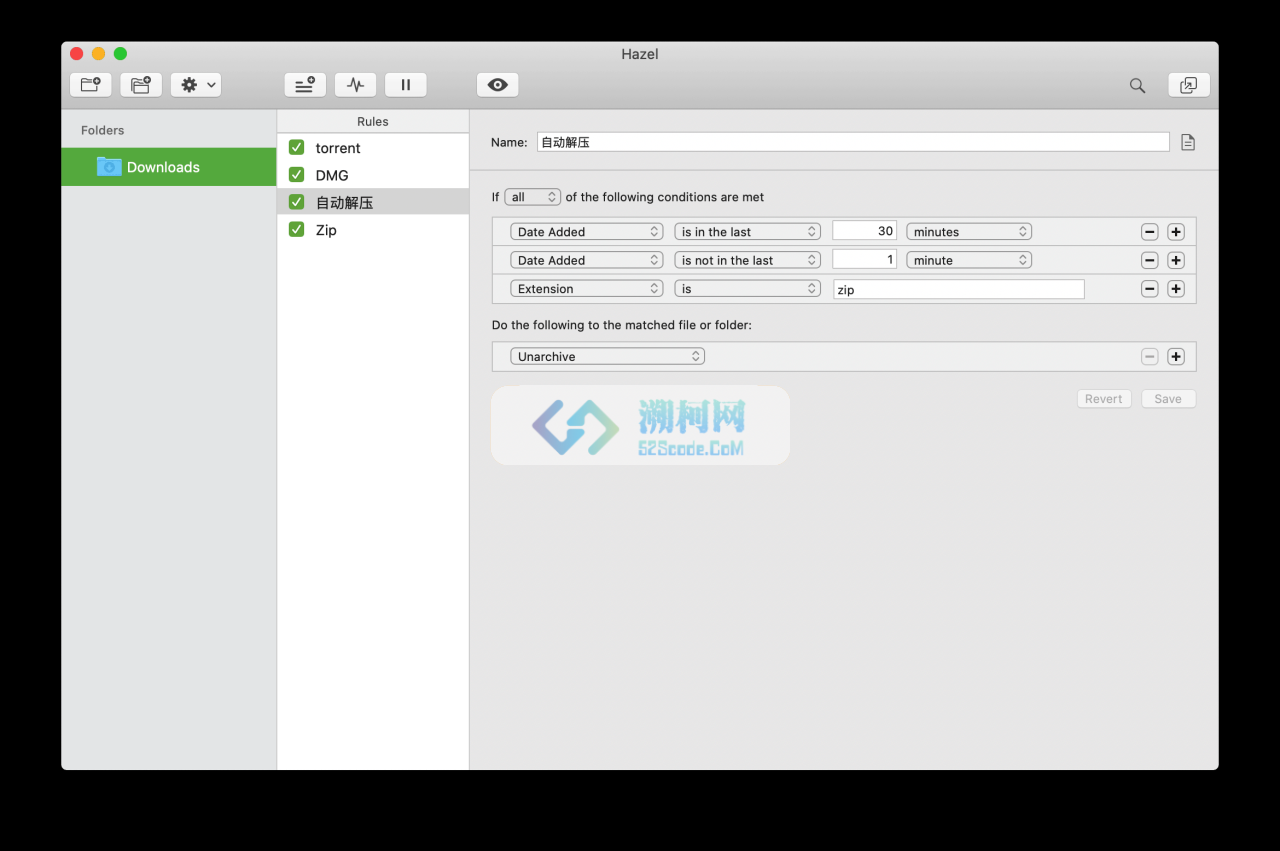Open the Extension attribute dropdown
This screenshot has height=851, width=1280.
(586, 289)
